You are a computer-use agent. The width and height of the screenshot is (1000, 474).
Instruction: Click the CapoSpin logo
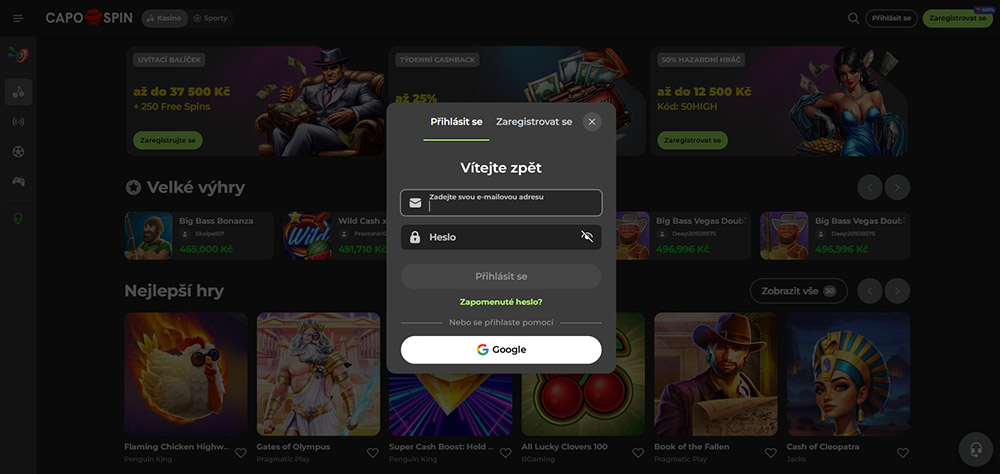coord(89,18)
